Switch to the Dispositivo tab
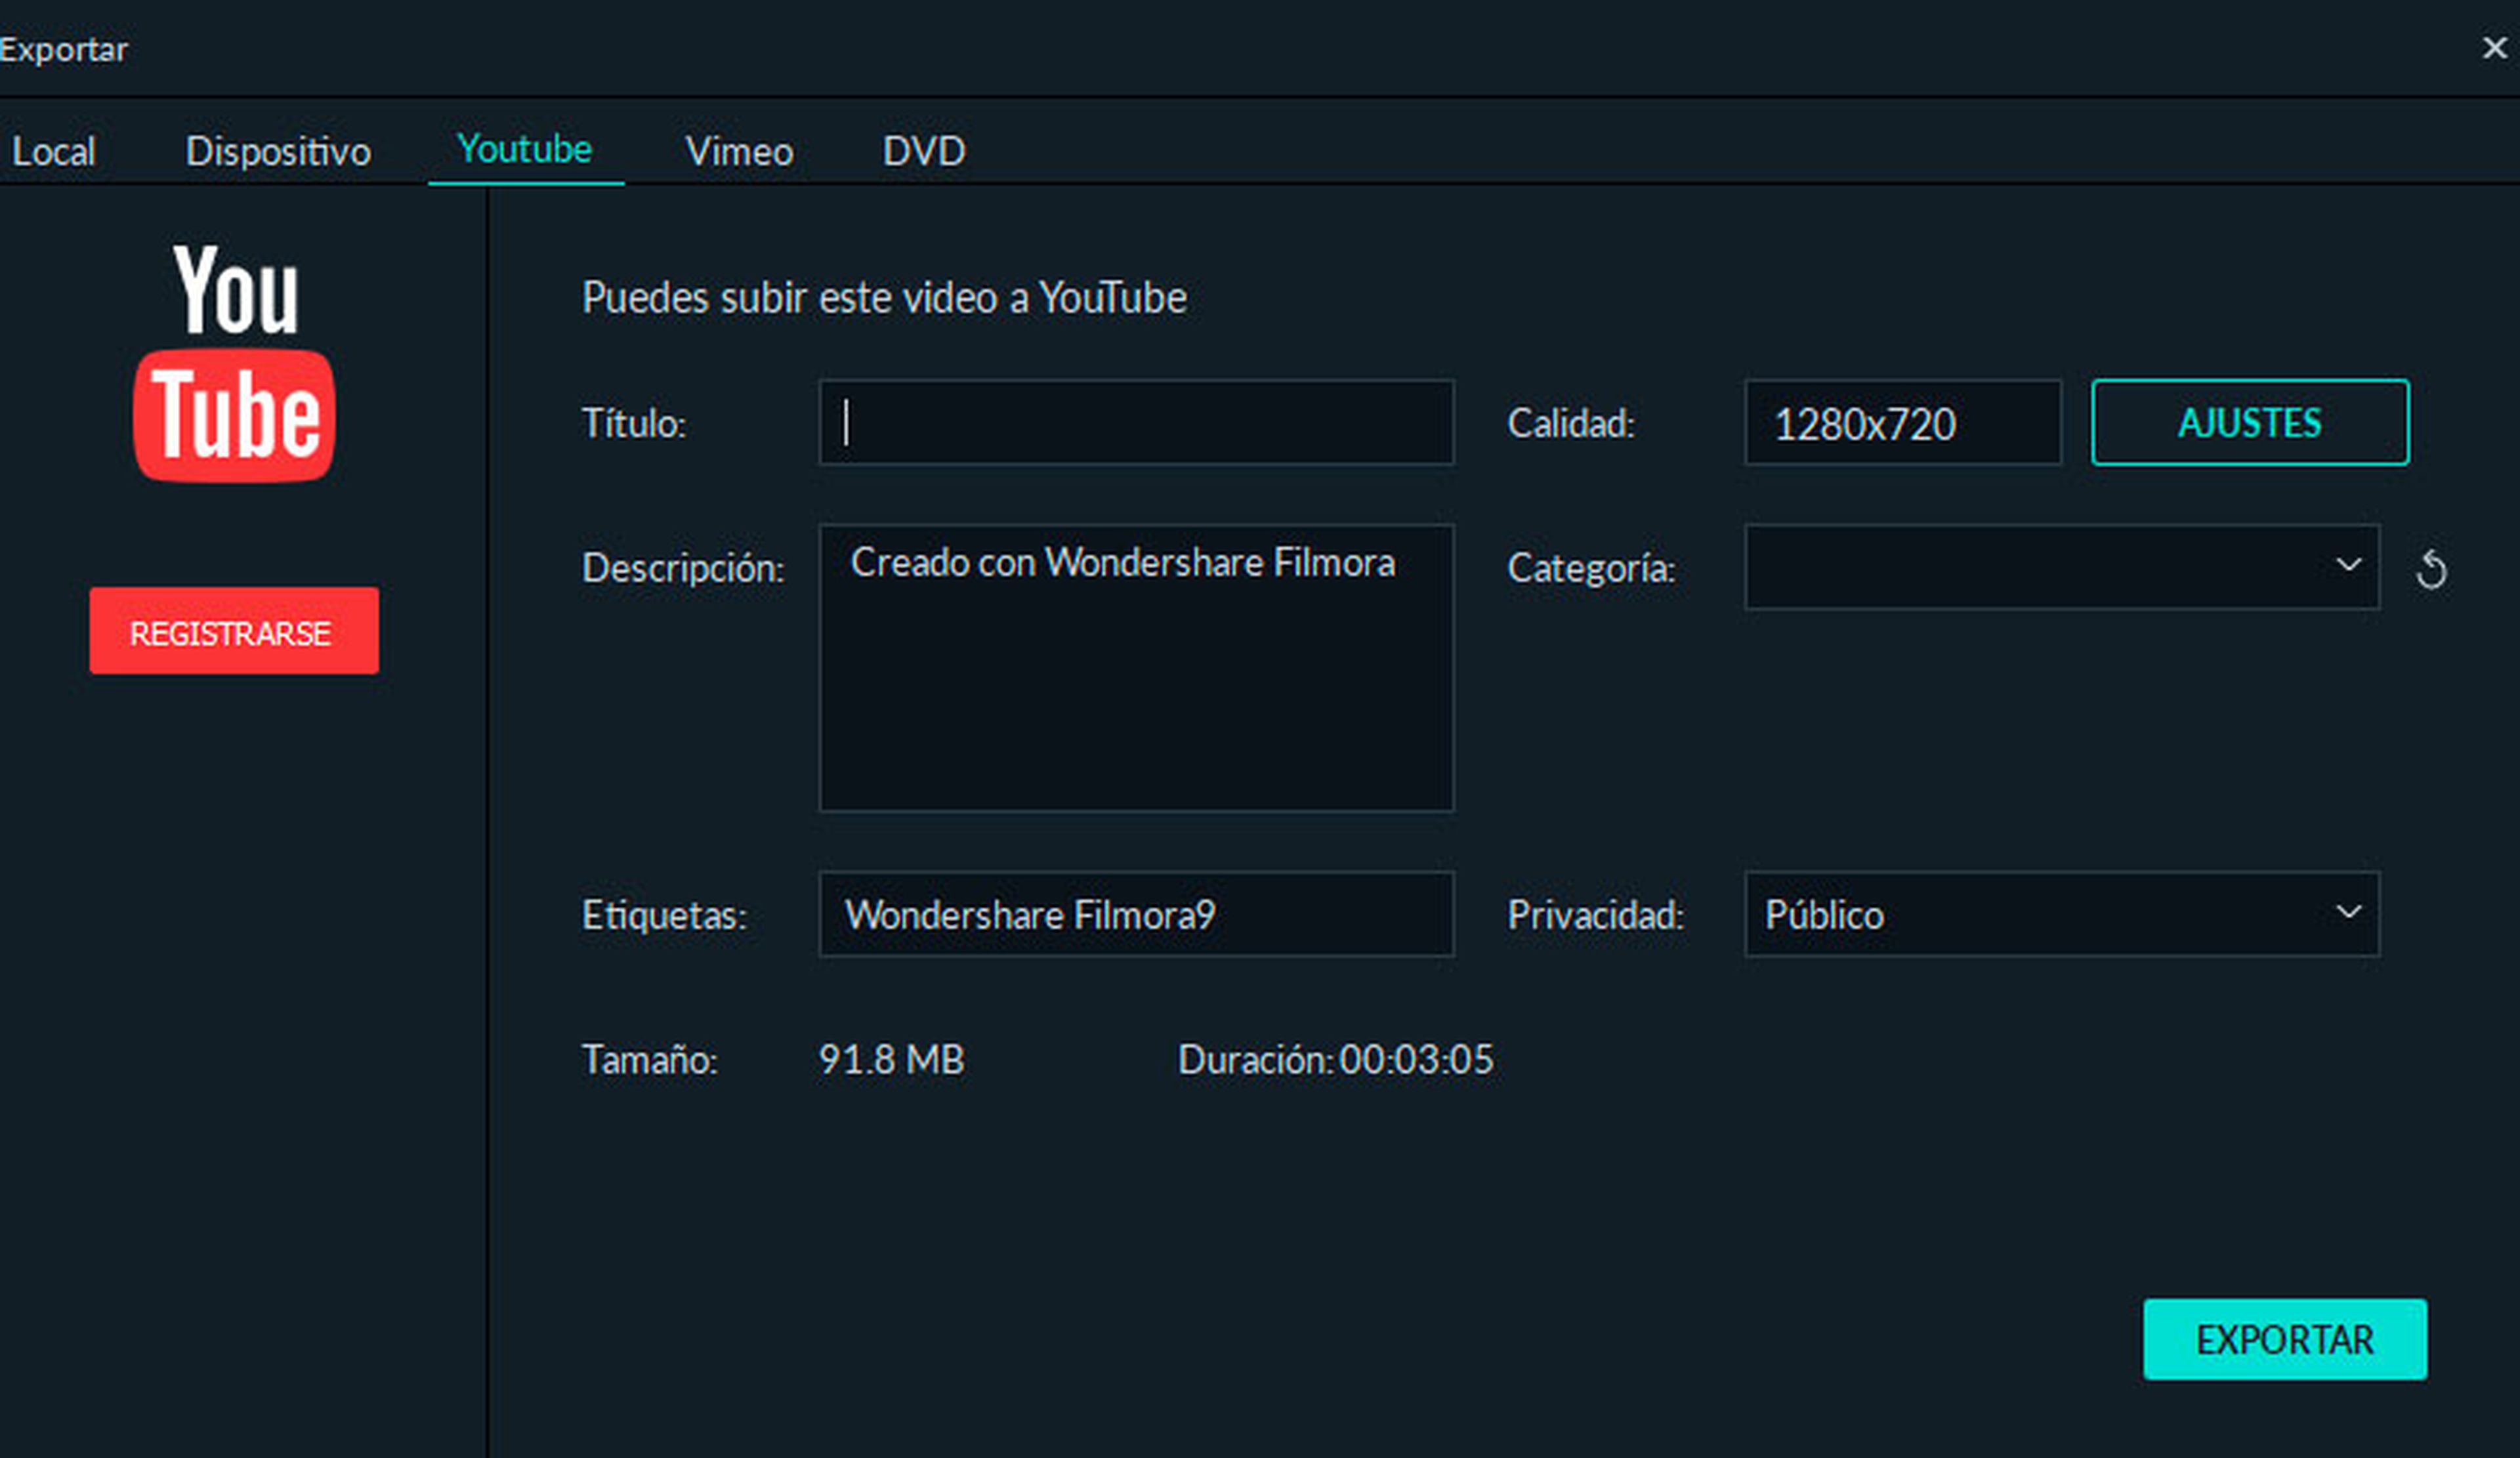 click(x=278, y=152)
